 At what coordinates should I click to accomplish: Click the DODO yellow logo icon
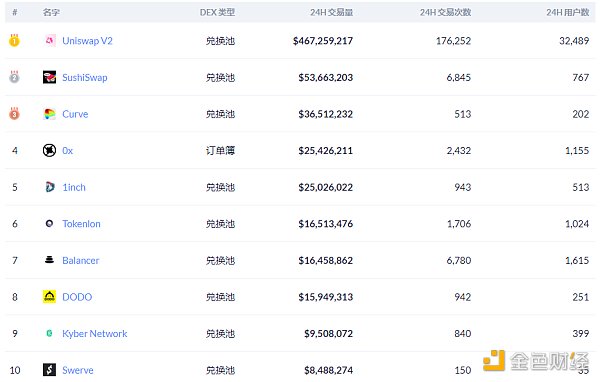click(49, 297)
